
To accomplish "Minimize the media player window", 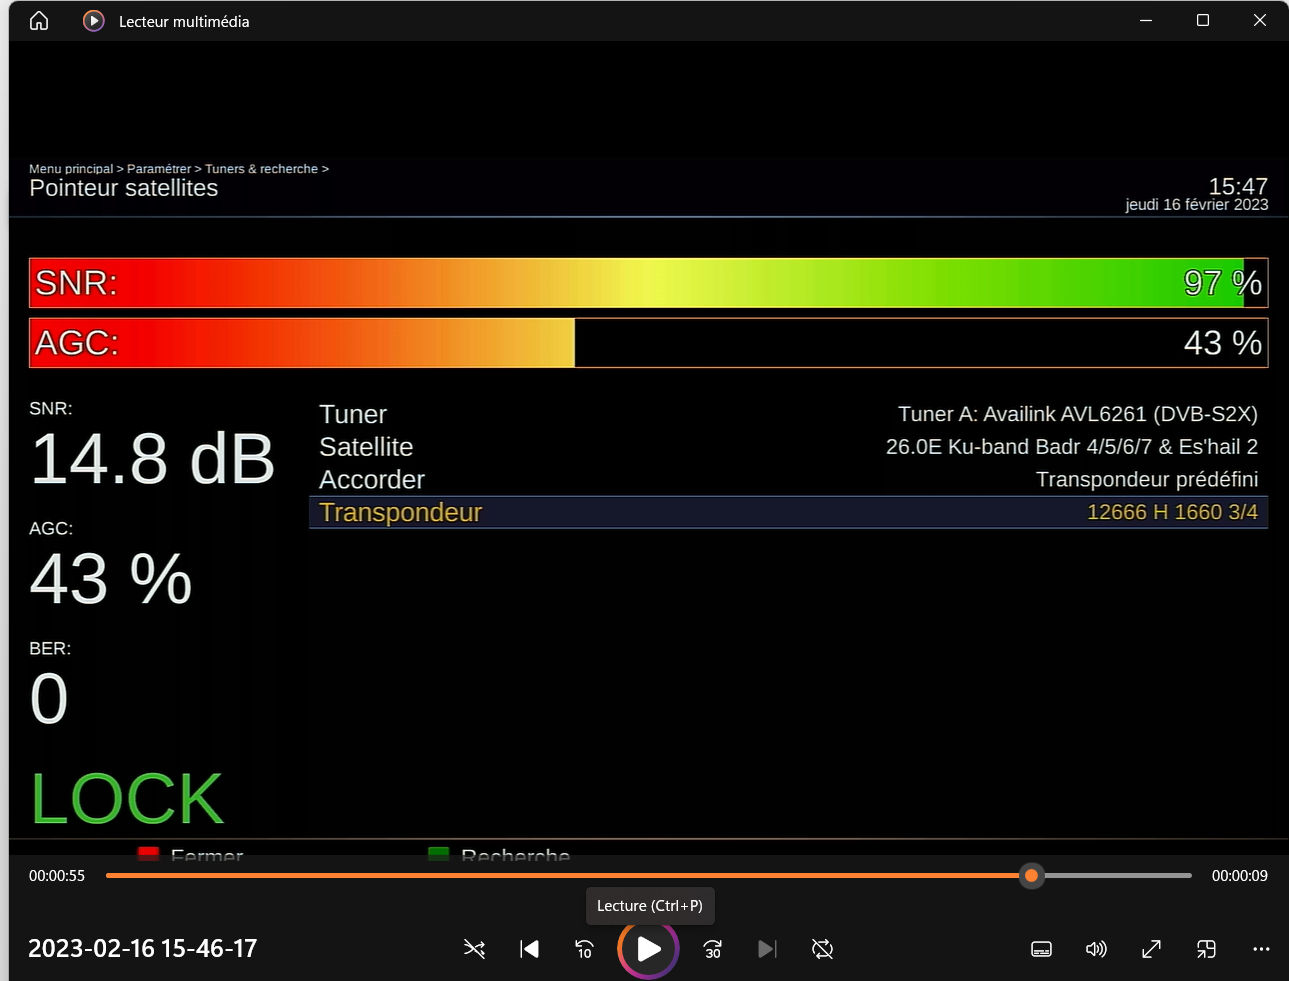I will [x=1146, y=21].
